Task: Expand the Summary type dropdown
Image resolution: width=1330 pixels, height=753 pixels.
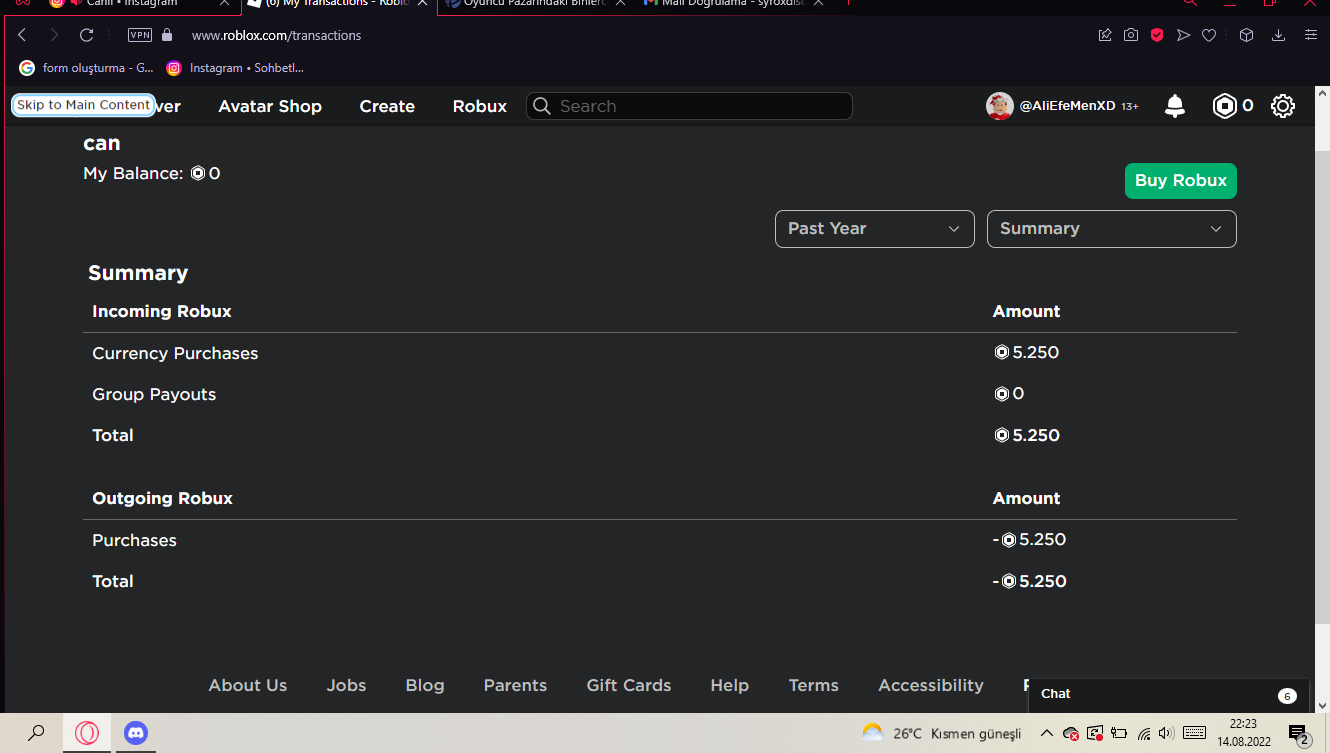Action: coord(1112,229)
